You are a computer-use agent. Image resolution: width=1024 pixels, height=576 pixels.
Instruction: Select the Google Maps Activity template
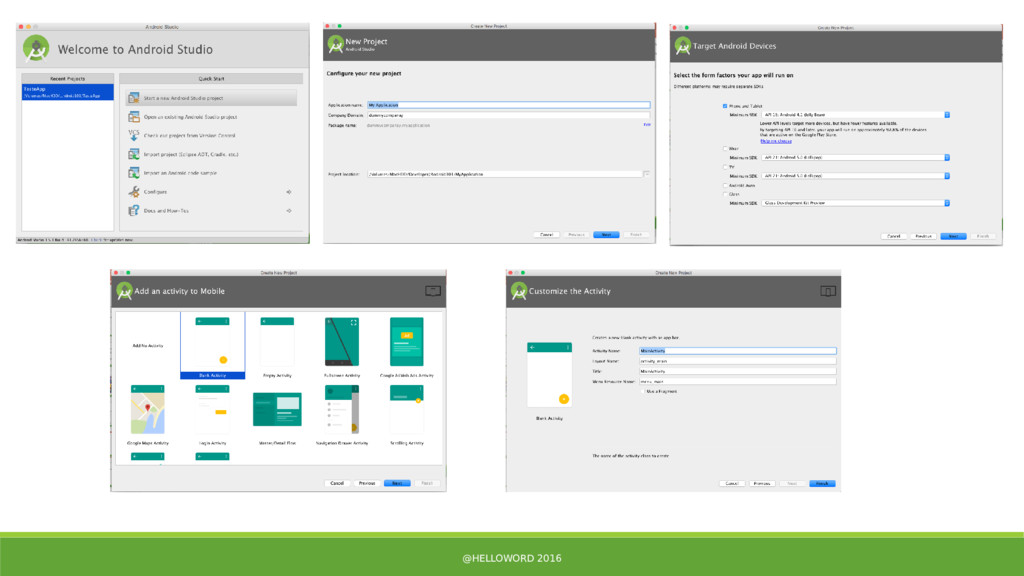[148, 415]
